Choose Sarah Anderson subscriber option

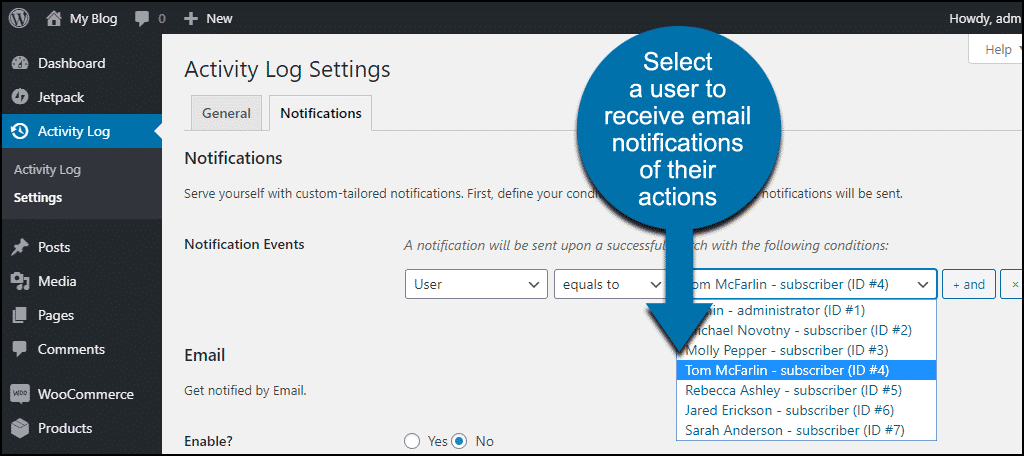pos(807,430)
